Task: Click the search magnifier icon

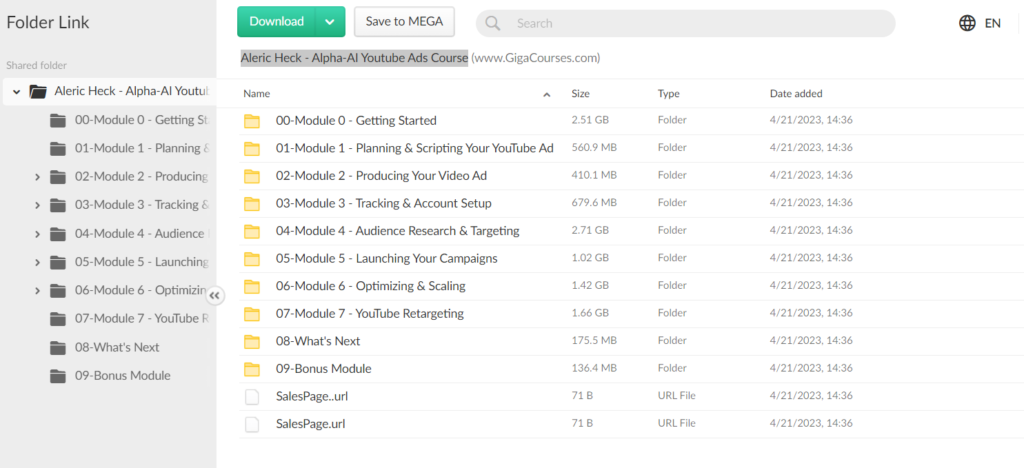Action: 494,23
